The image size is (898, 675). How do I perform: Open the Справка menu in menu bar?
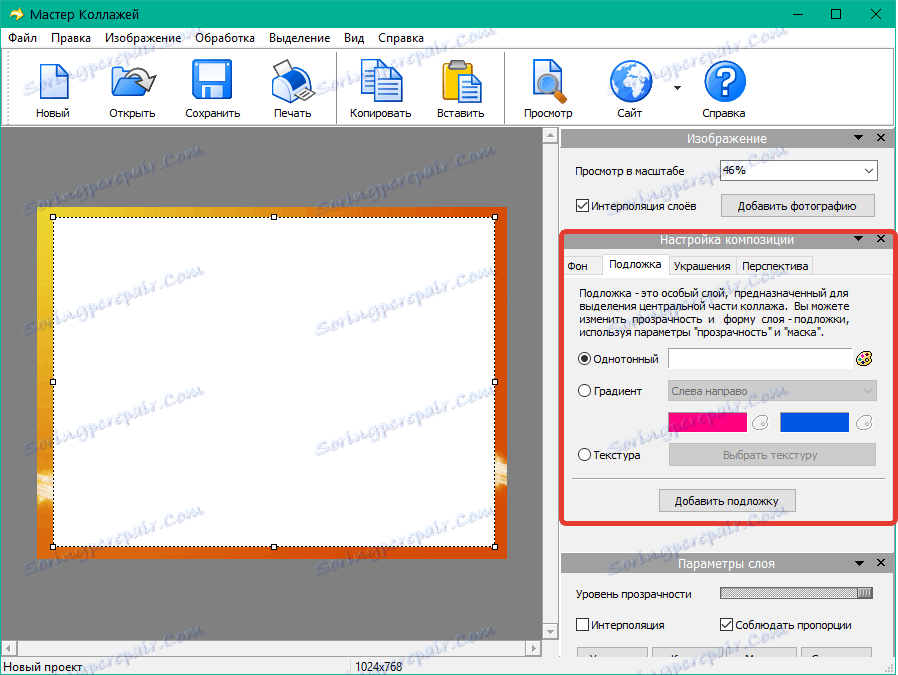[401, 38]
